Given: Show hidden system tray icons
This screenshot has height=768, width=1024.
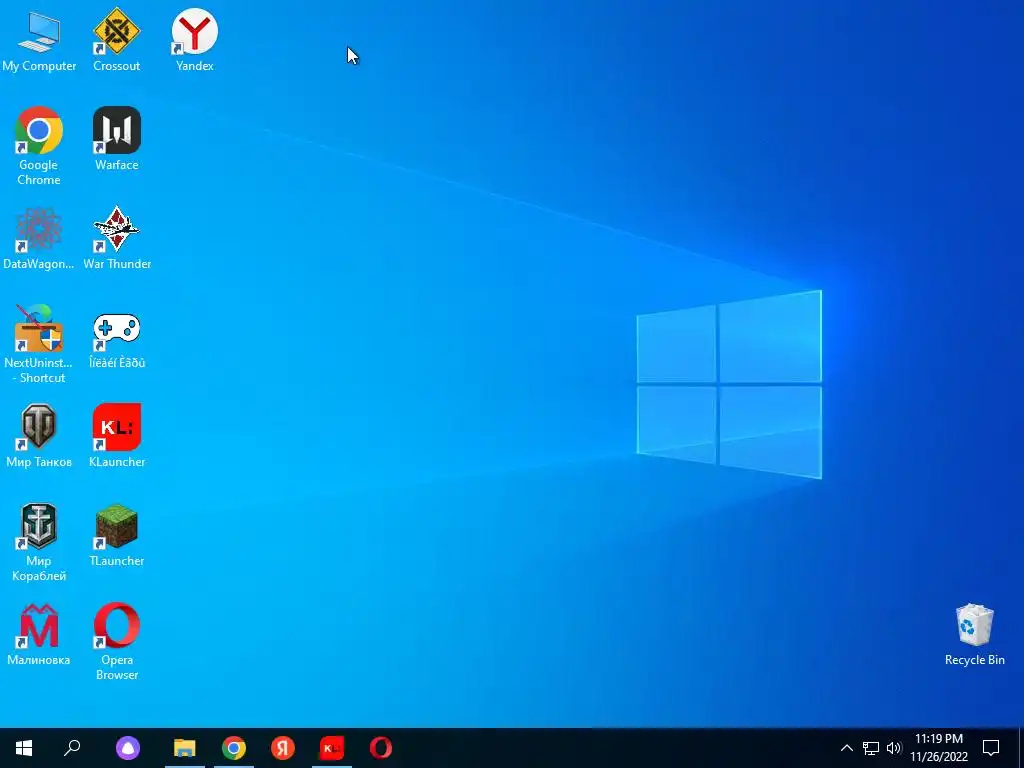Looking at the screenshot, I should point(846,748).
